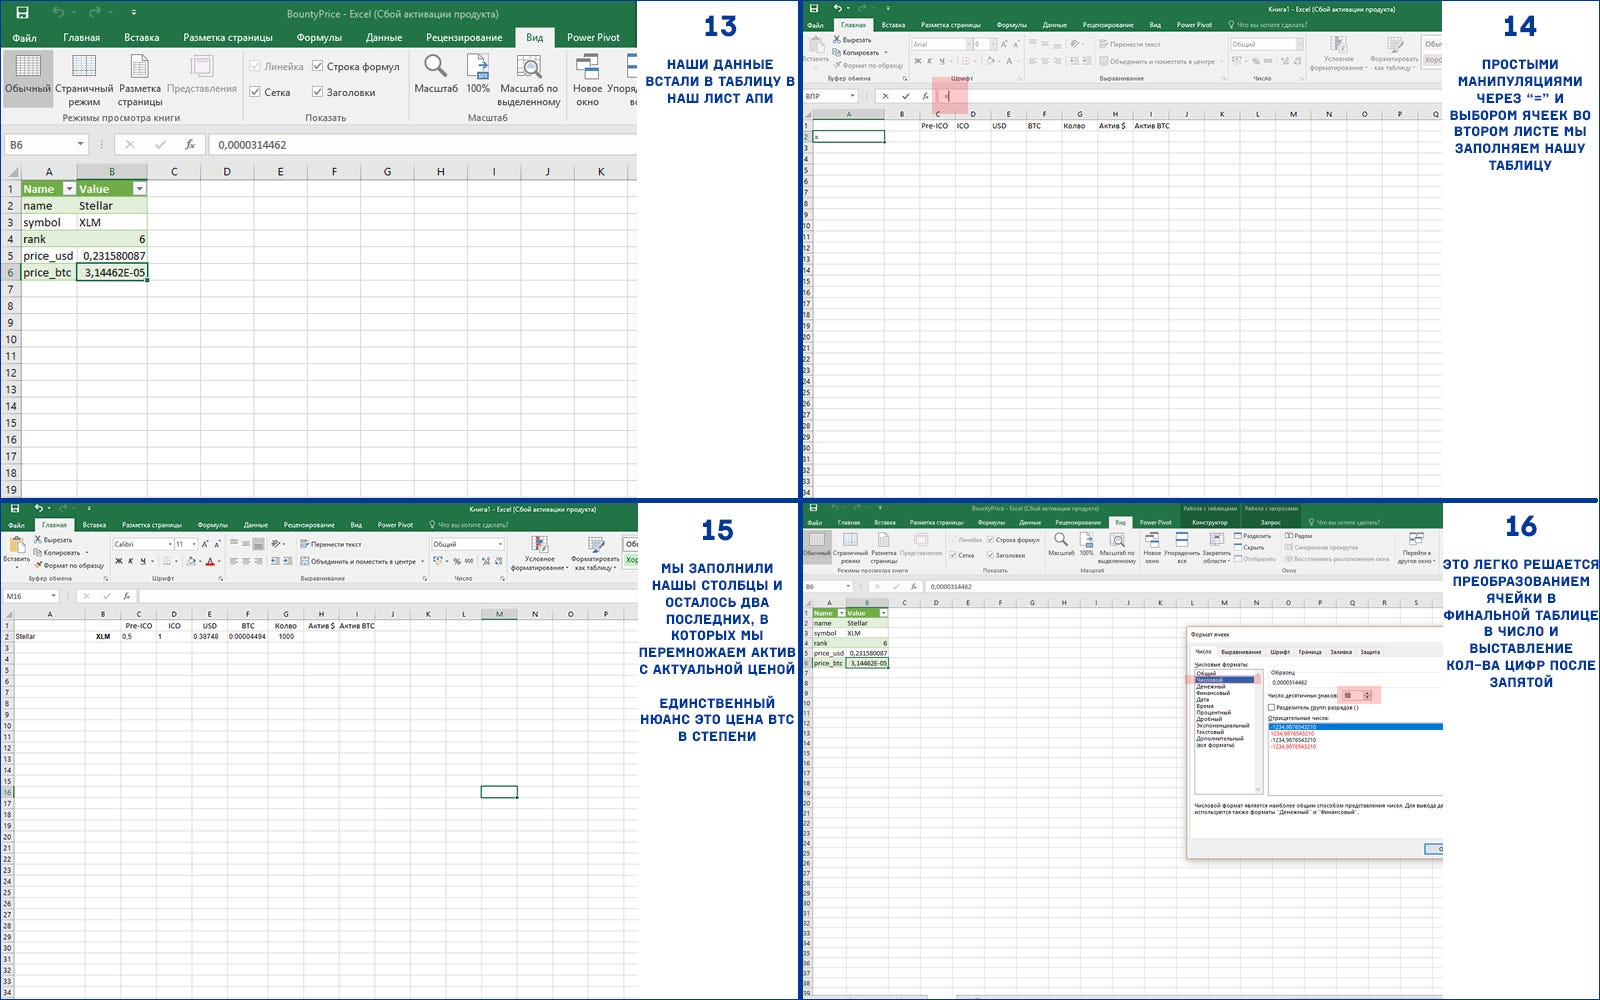Open the Value filter dropdown in step 16 table

click(883, 612)
